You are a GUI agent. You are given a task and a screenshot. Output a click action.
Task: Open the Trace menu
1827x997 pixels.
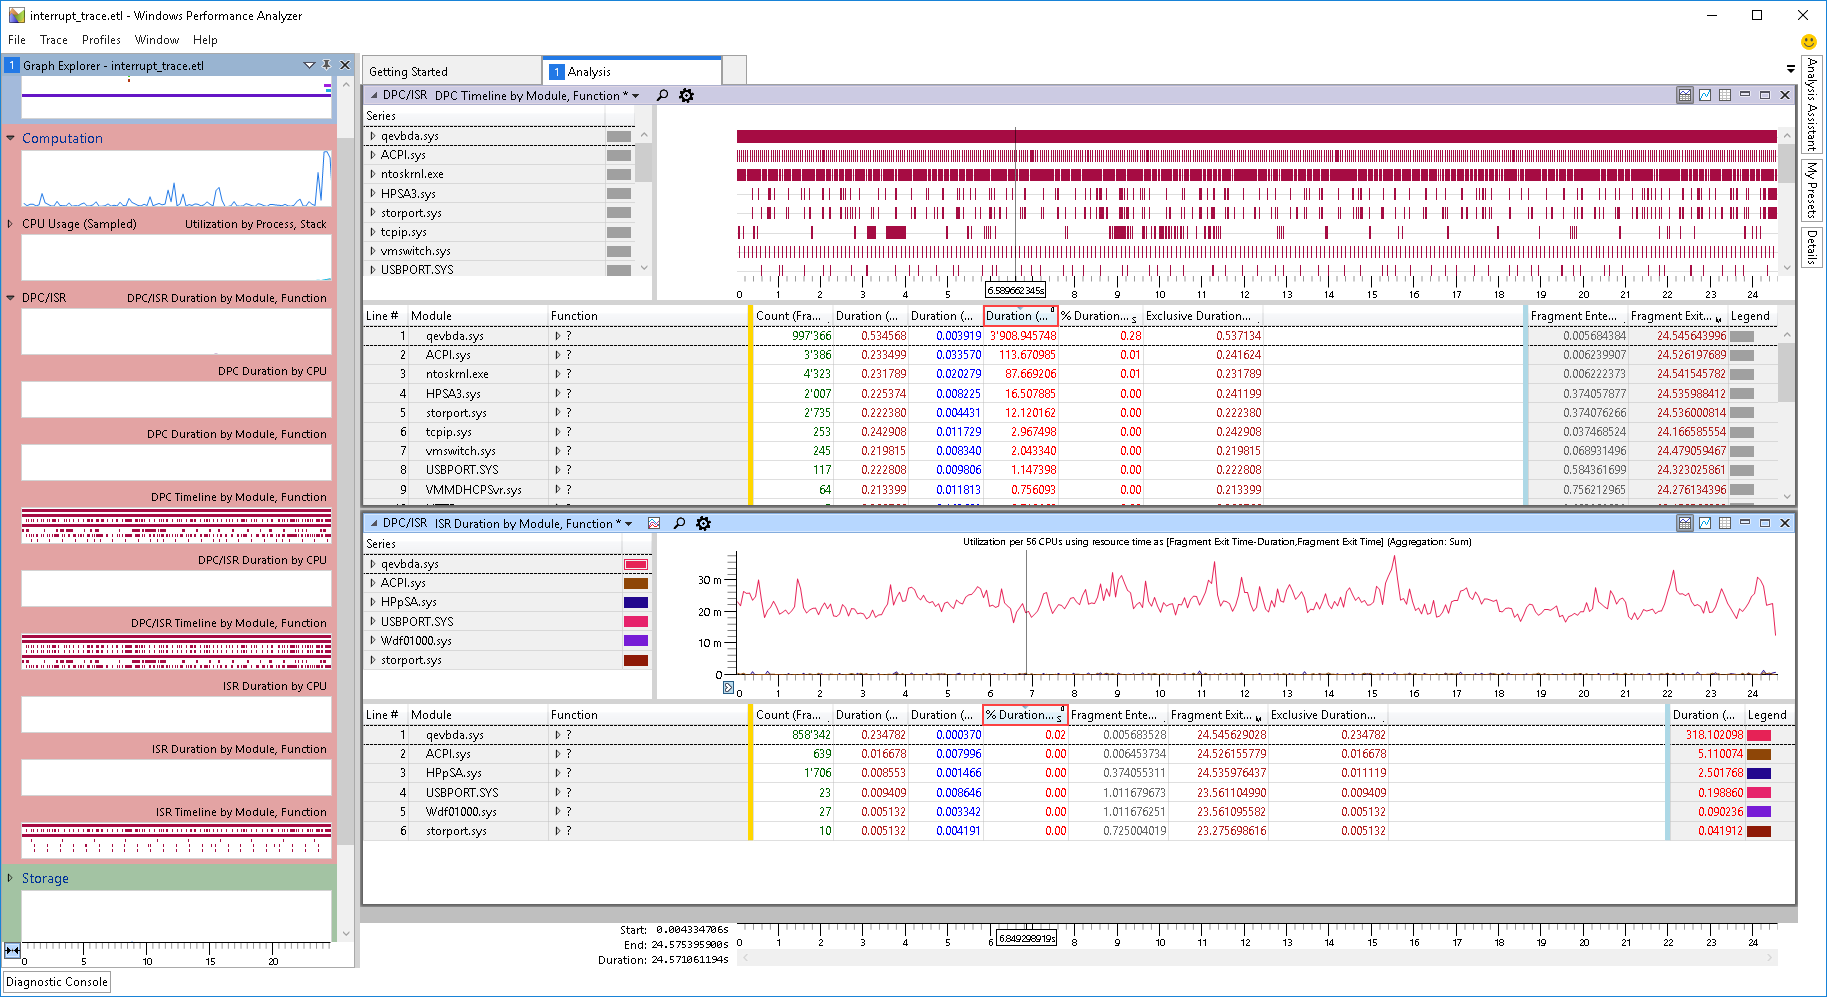[x=54, y=40]
